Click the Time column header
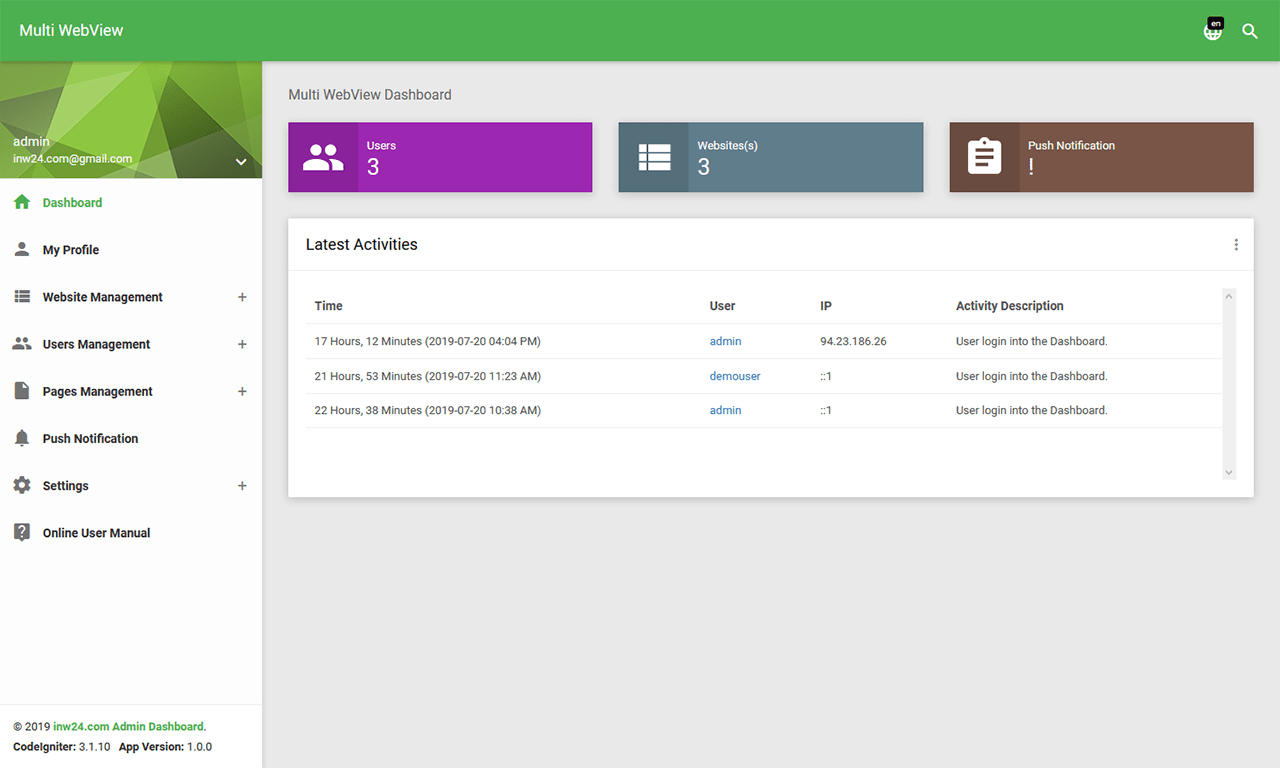Viewport: 1280px width, 768px height. 328,306
